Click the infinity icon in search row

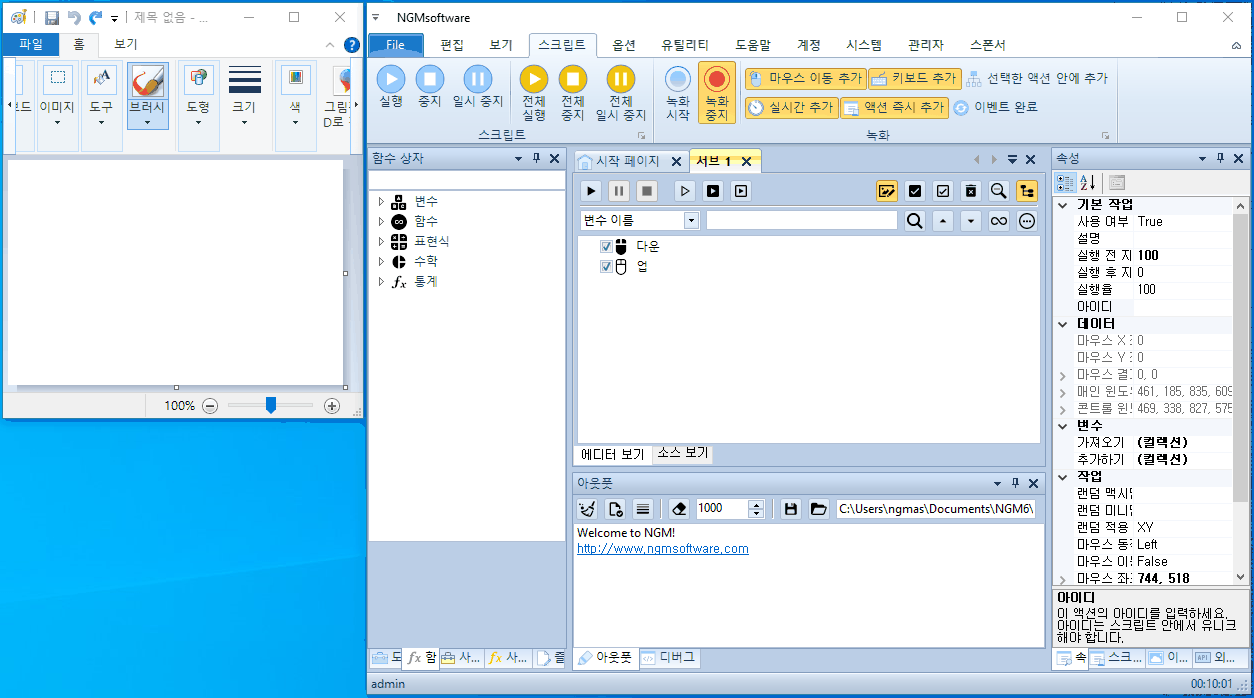(x=998, y=221)
